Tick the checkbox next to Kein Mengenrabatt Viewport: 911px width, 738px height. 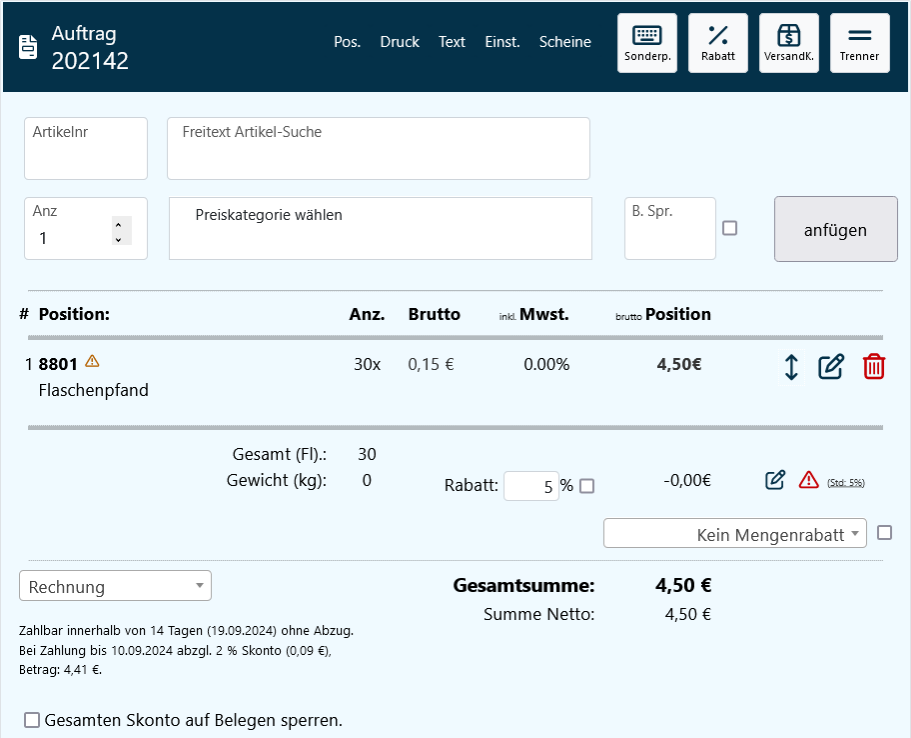884,533
